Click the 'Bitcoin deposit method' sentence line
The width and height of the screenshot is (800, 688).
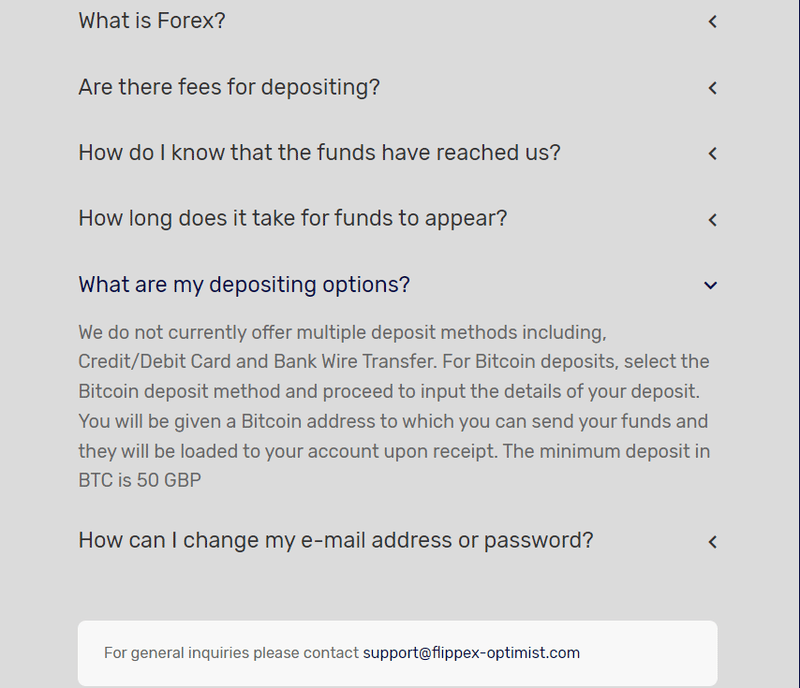tap(389, 391)
